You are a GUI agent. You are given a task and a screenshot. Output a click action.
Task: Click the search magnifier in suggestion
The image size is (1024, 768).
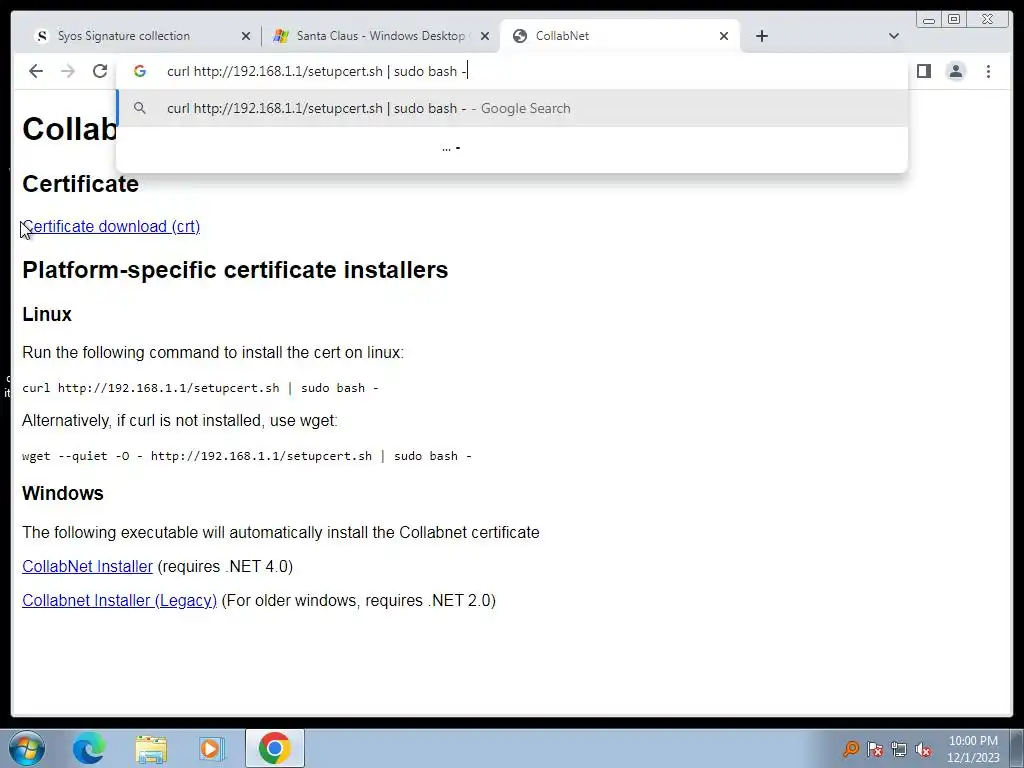point(140,108)
